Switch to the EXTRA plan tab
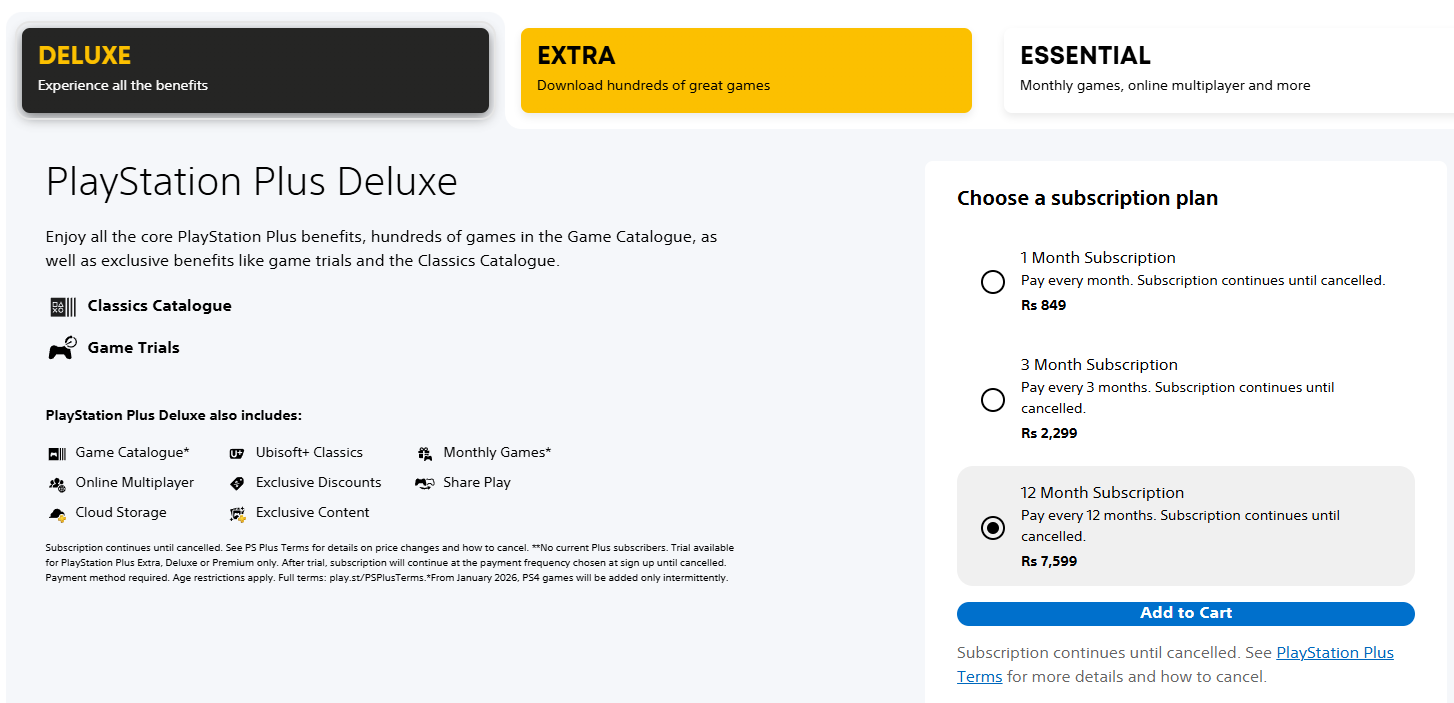Screen dimensions: 1454x703 click(746, 70)
